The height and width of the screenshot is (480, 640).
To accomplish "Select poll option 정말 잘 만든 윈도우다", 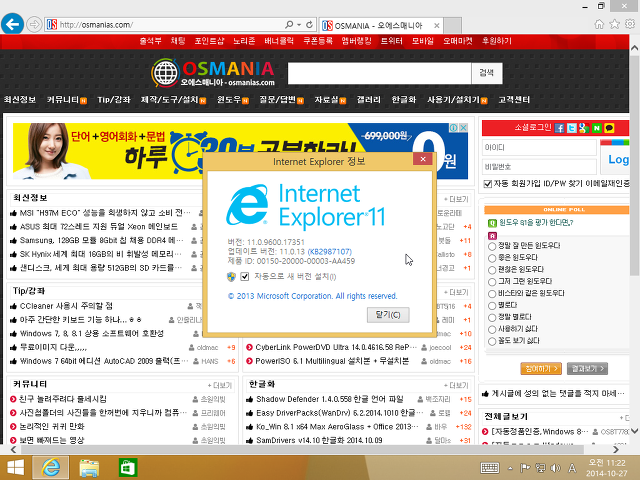I will [492, 246].
